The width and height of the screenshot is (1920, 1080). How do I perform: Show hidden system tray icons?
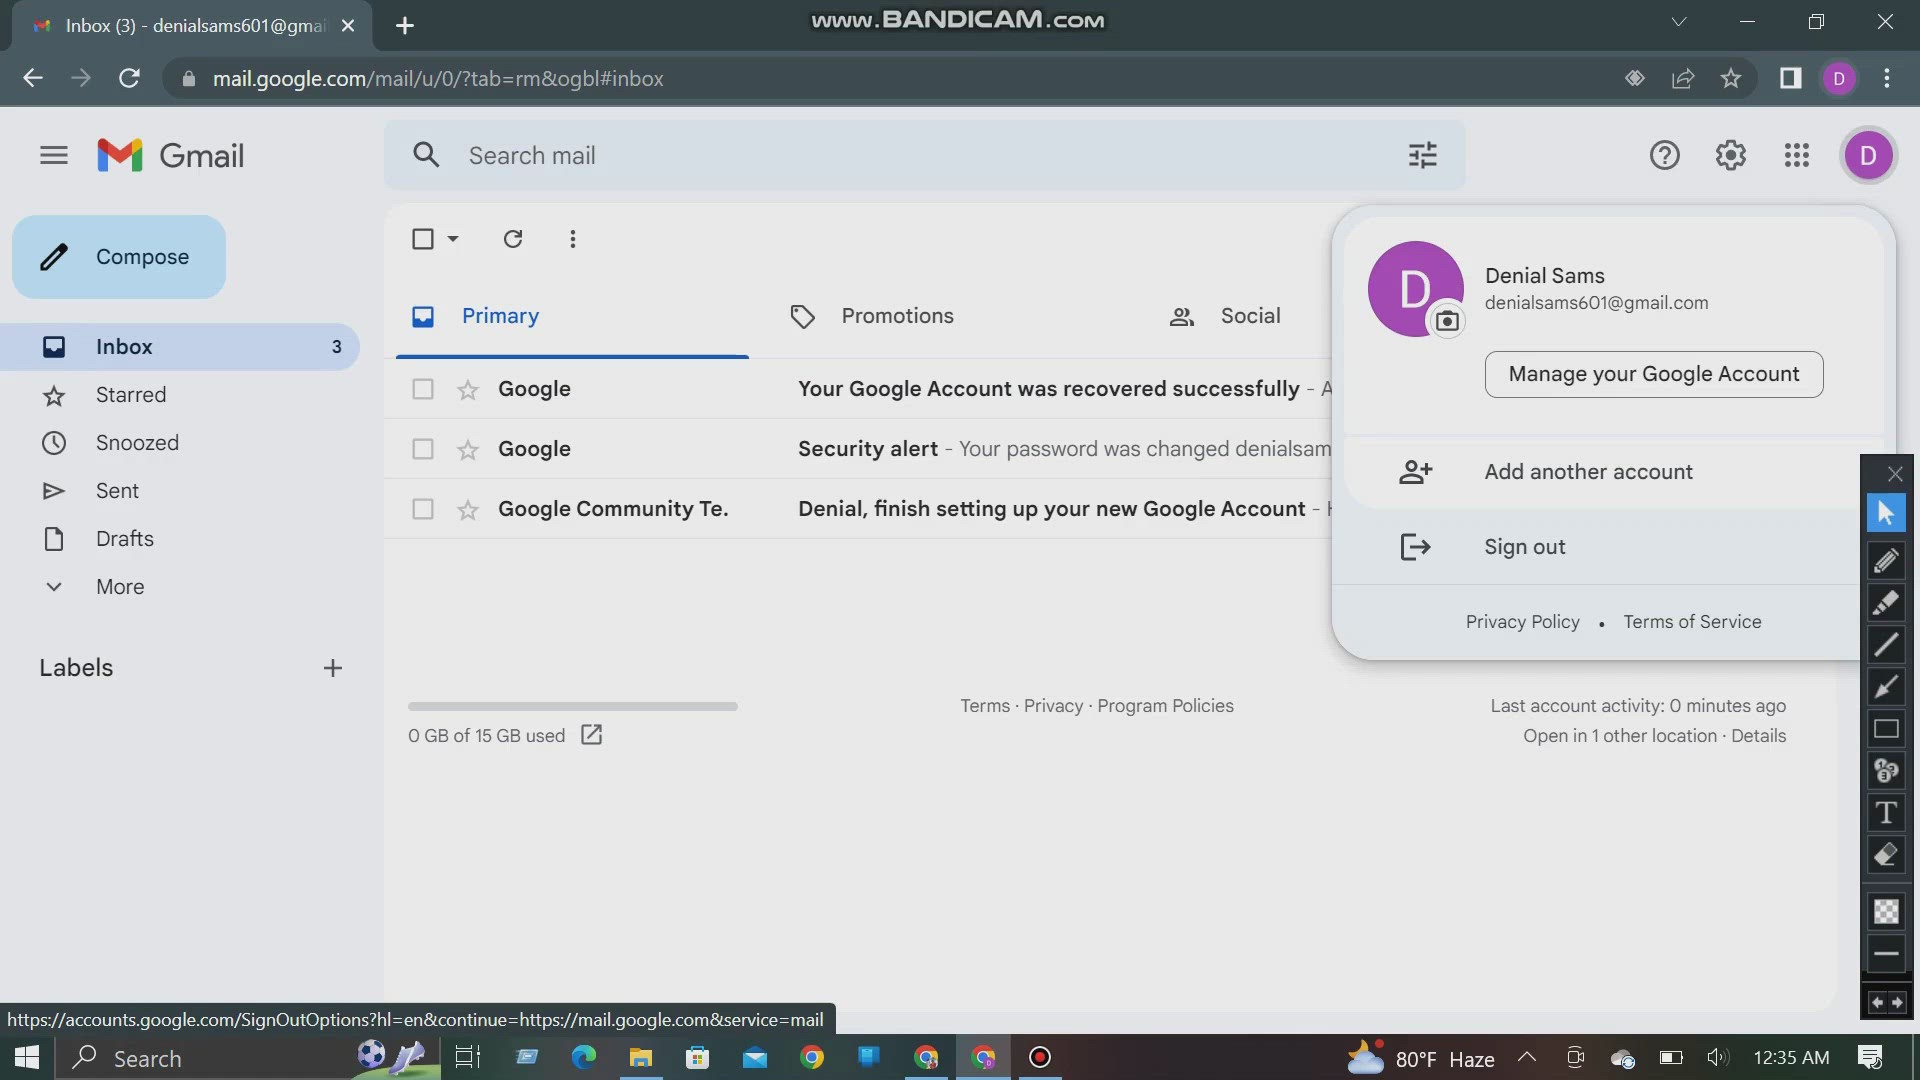[1527, 1057]
